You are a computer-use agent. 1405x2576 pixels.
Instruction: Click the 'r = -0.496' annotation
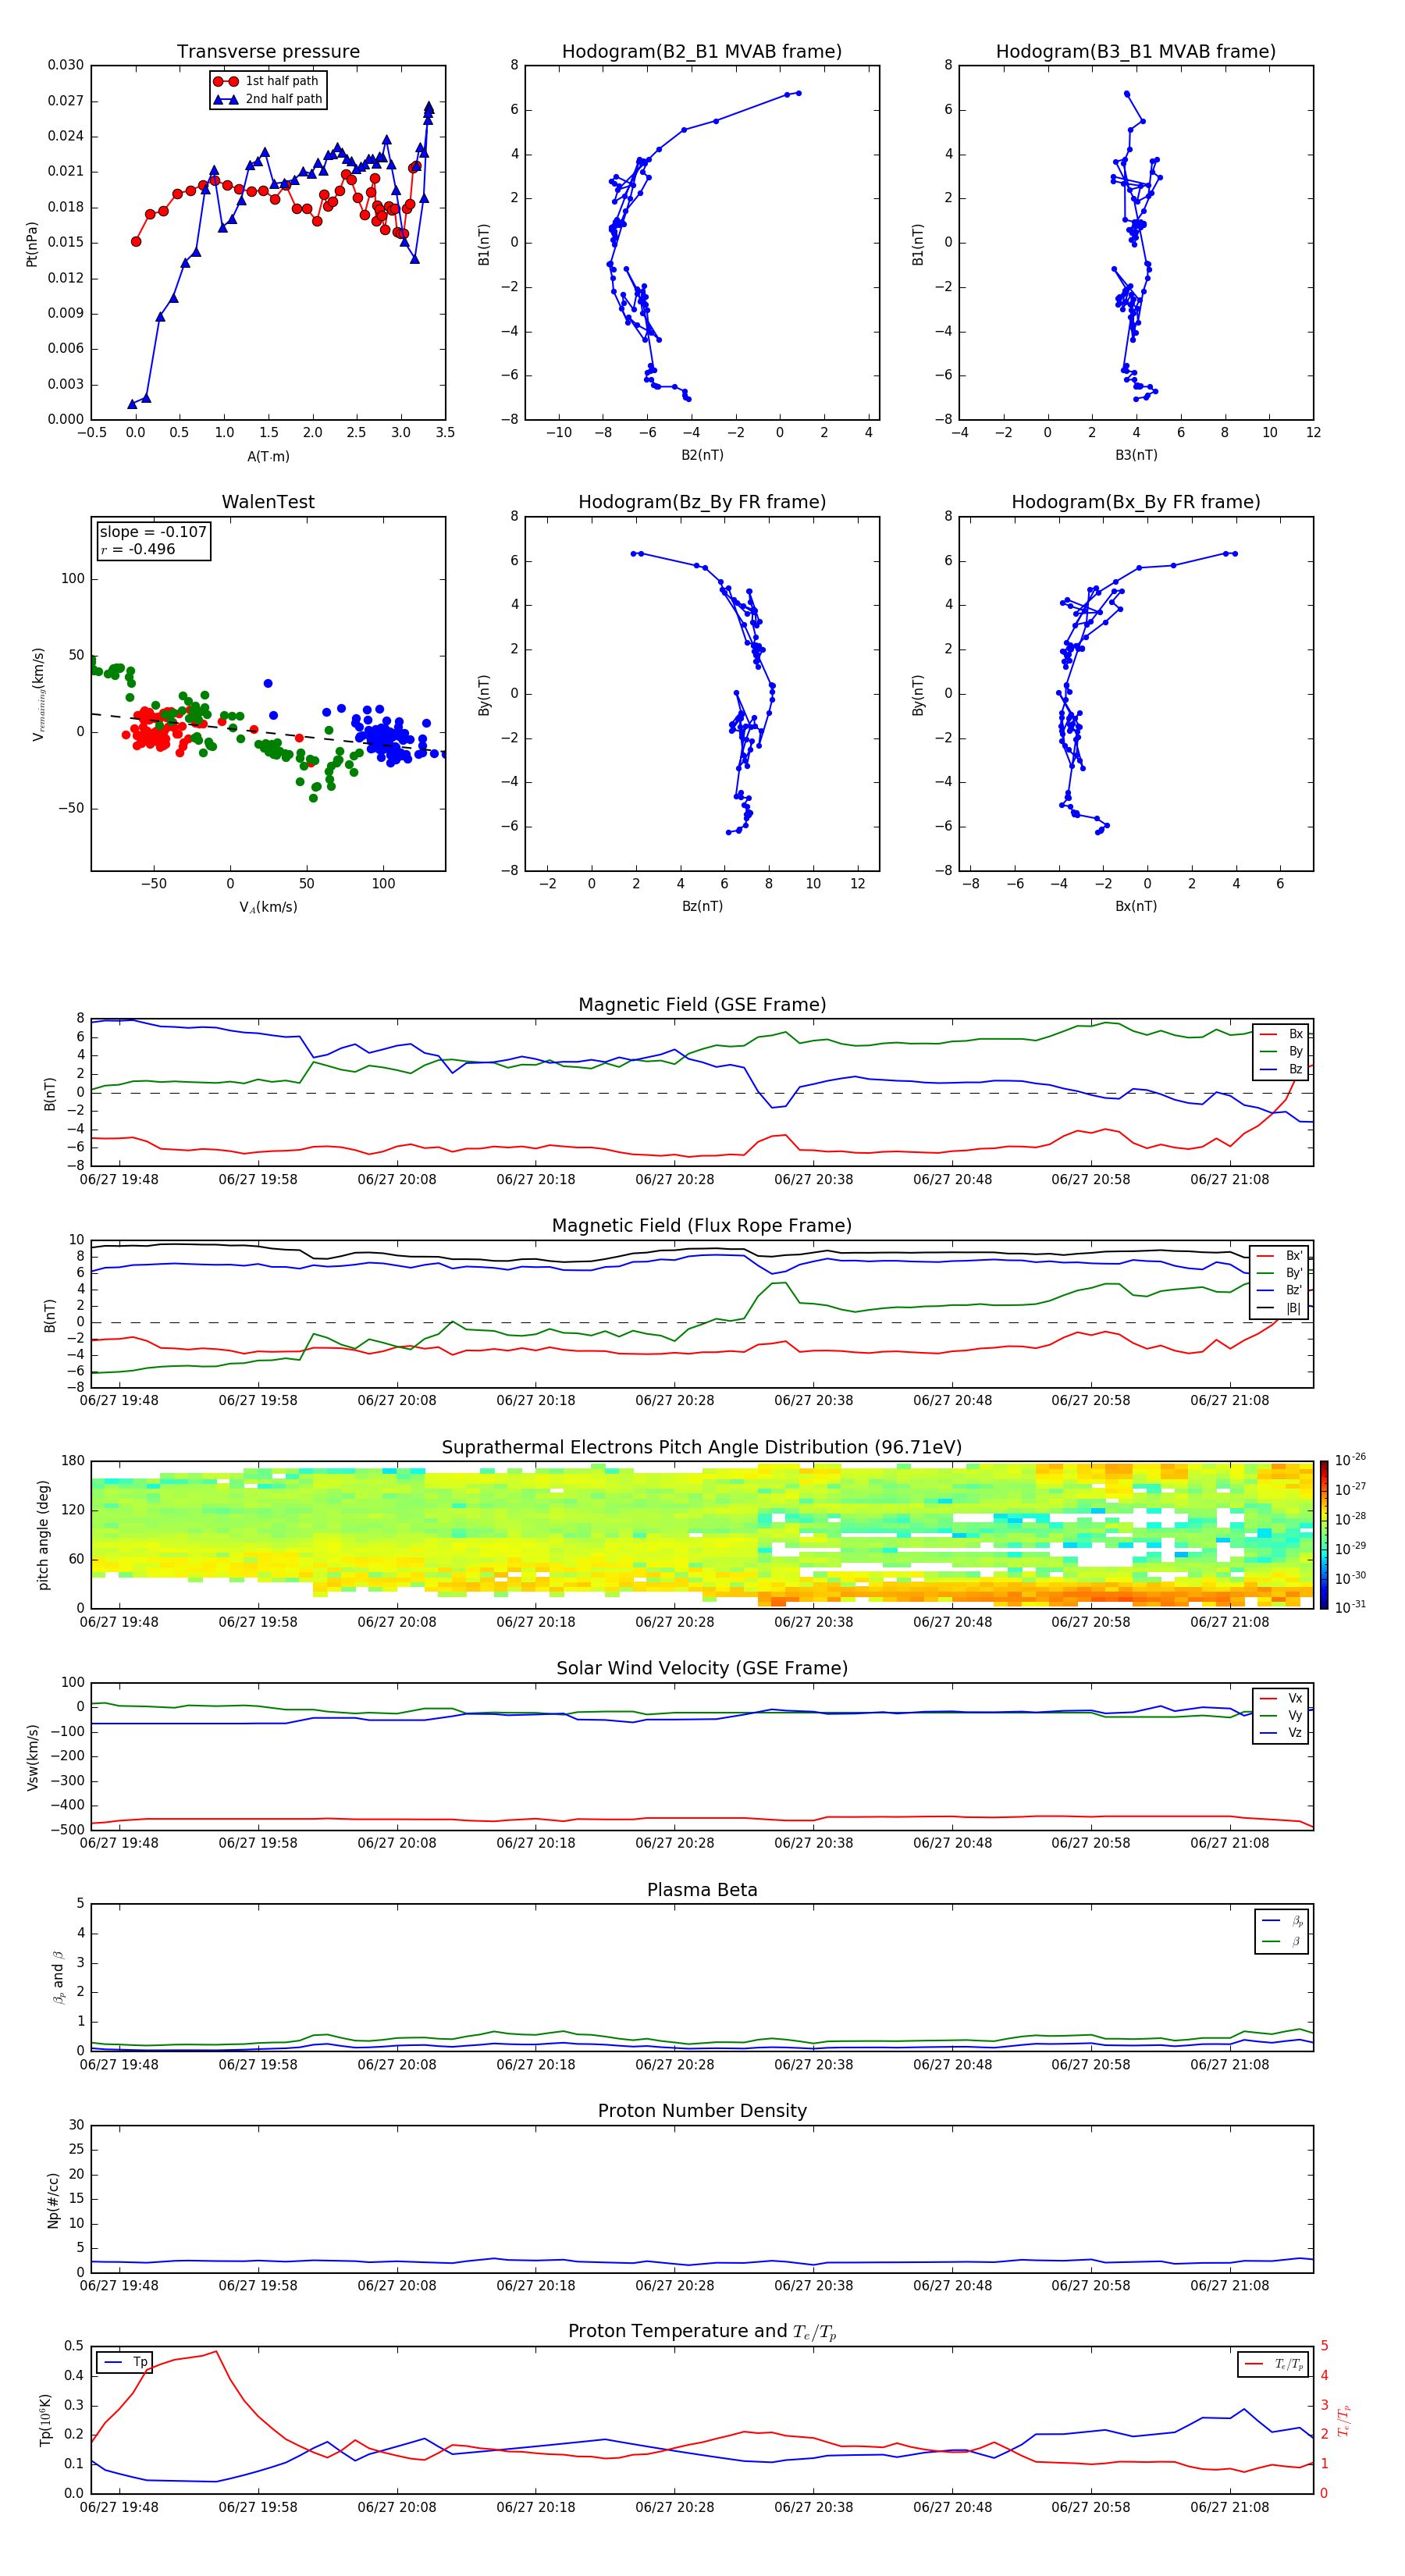[138, 549]
